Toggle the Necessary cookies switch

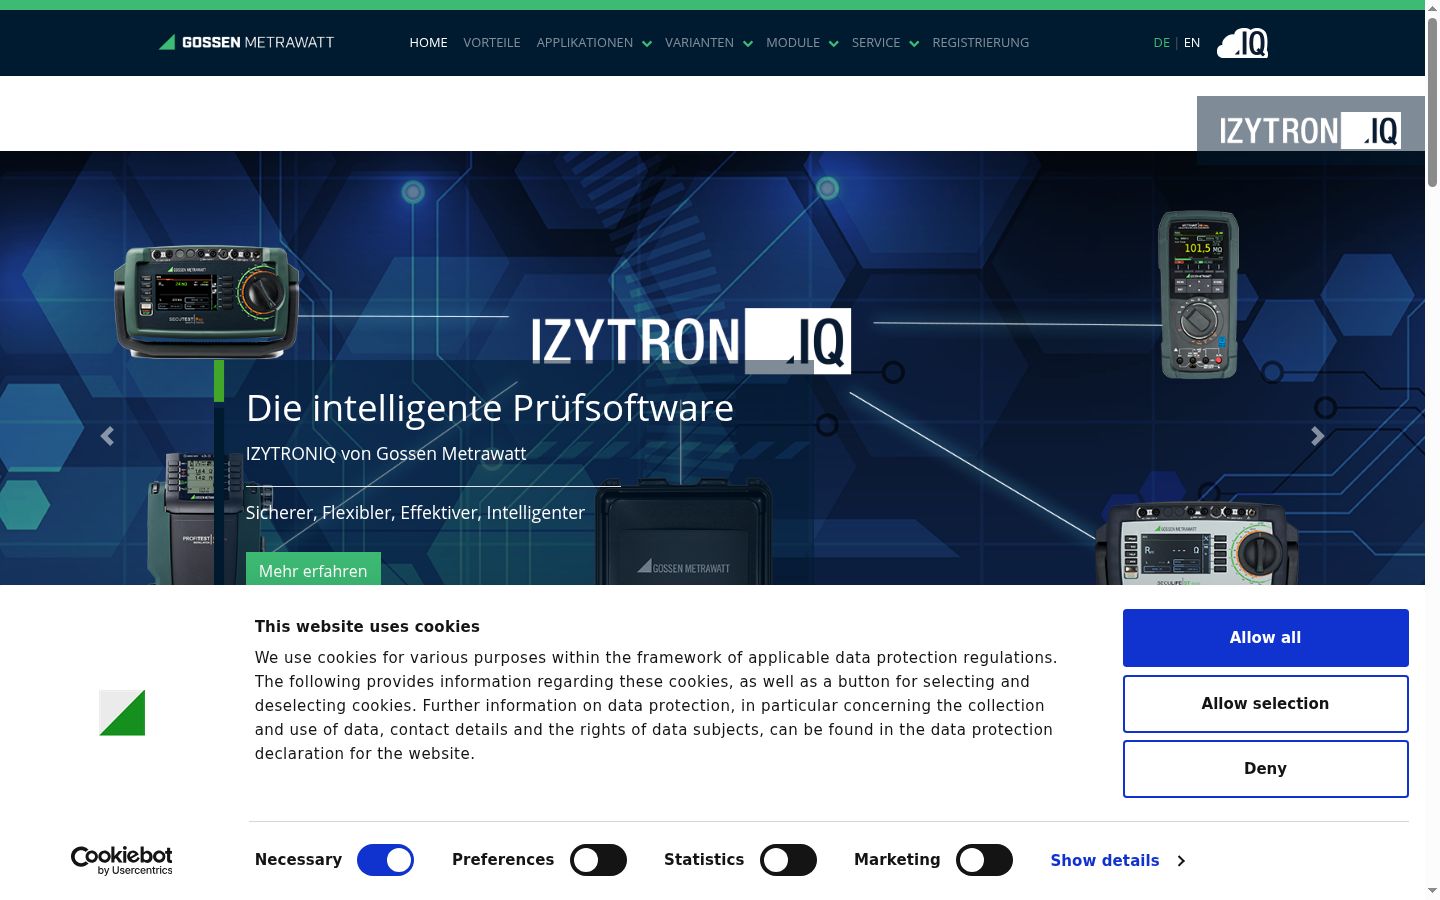pyautogui.click(x=385, y=860)
